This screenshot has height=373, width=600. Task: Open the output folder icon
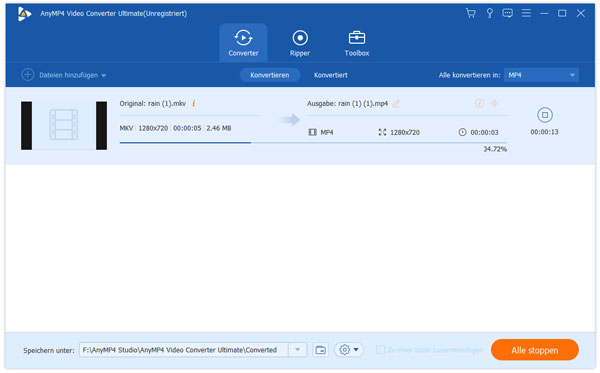[x=321, y=350]
